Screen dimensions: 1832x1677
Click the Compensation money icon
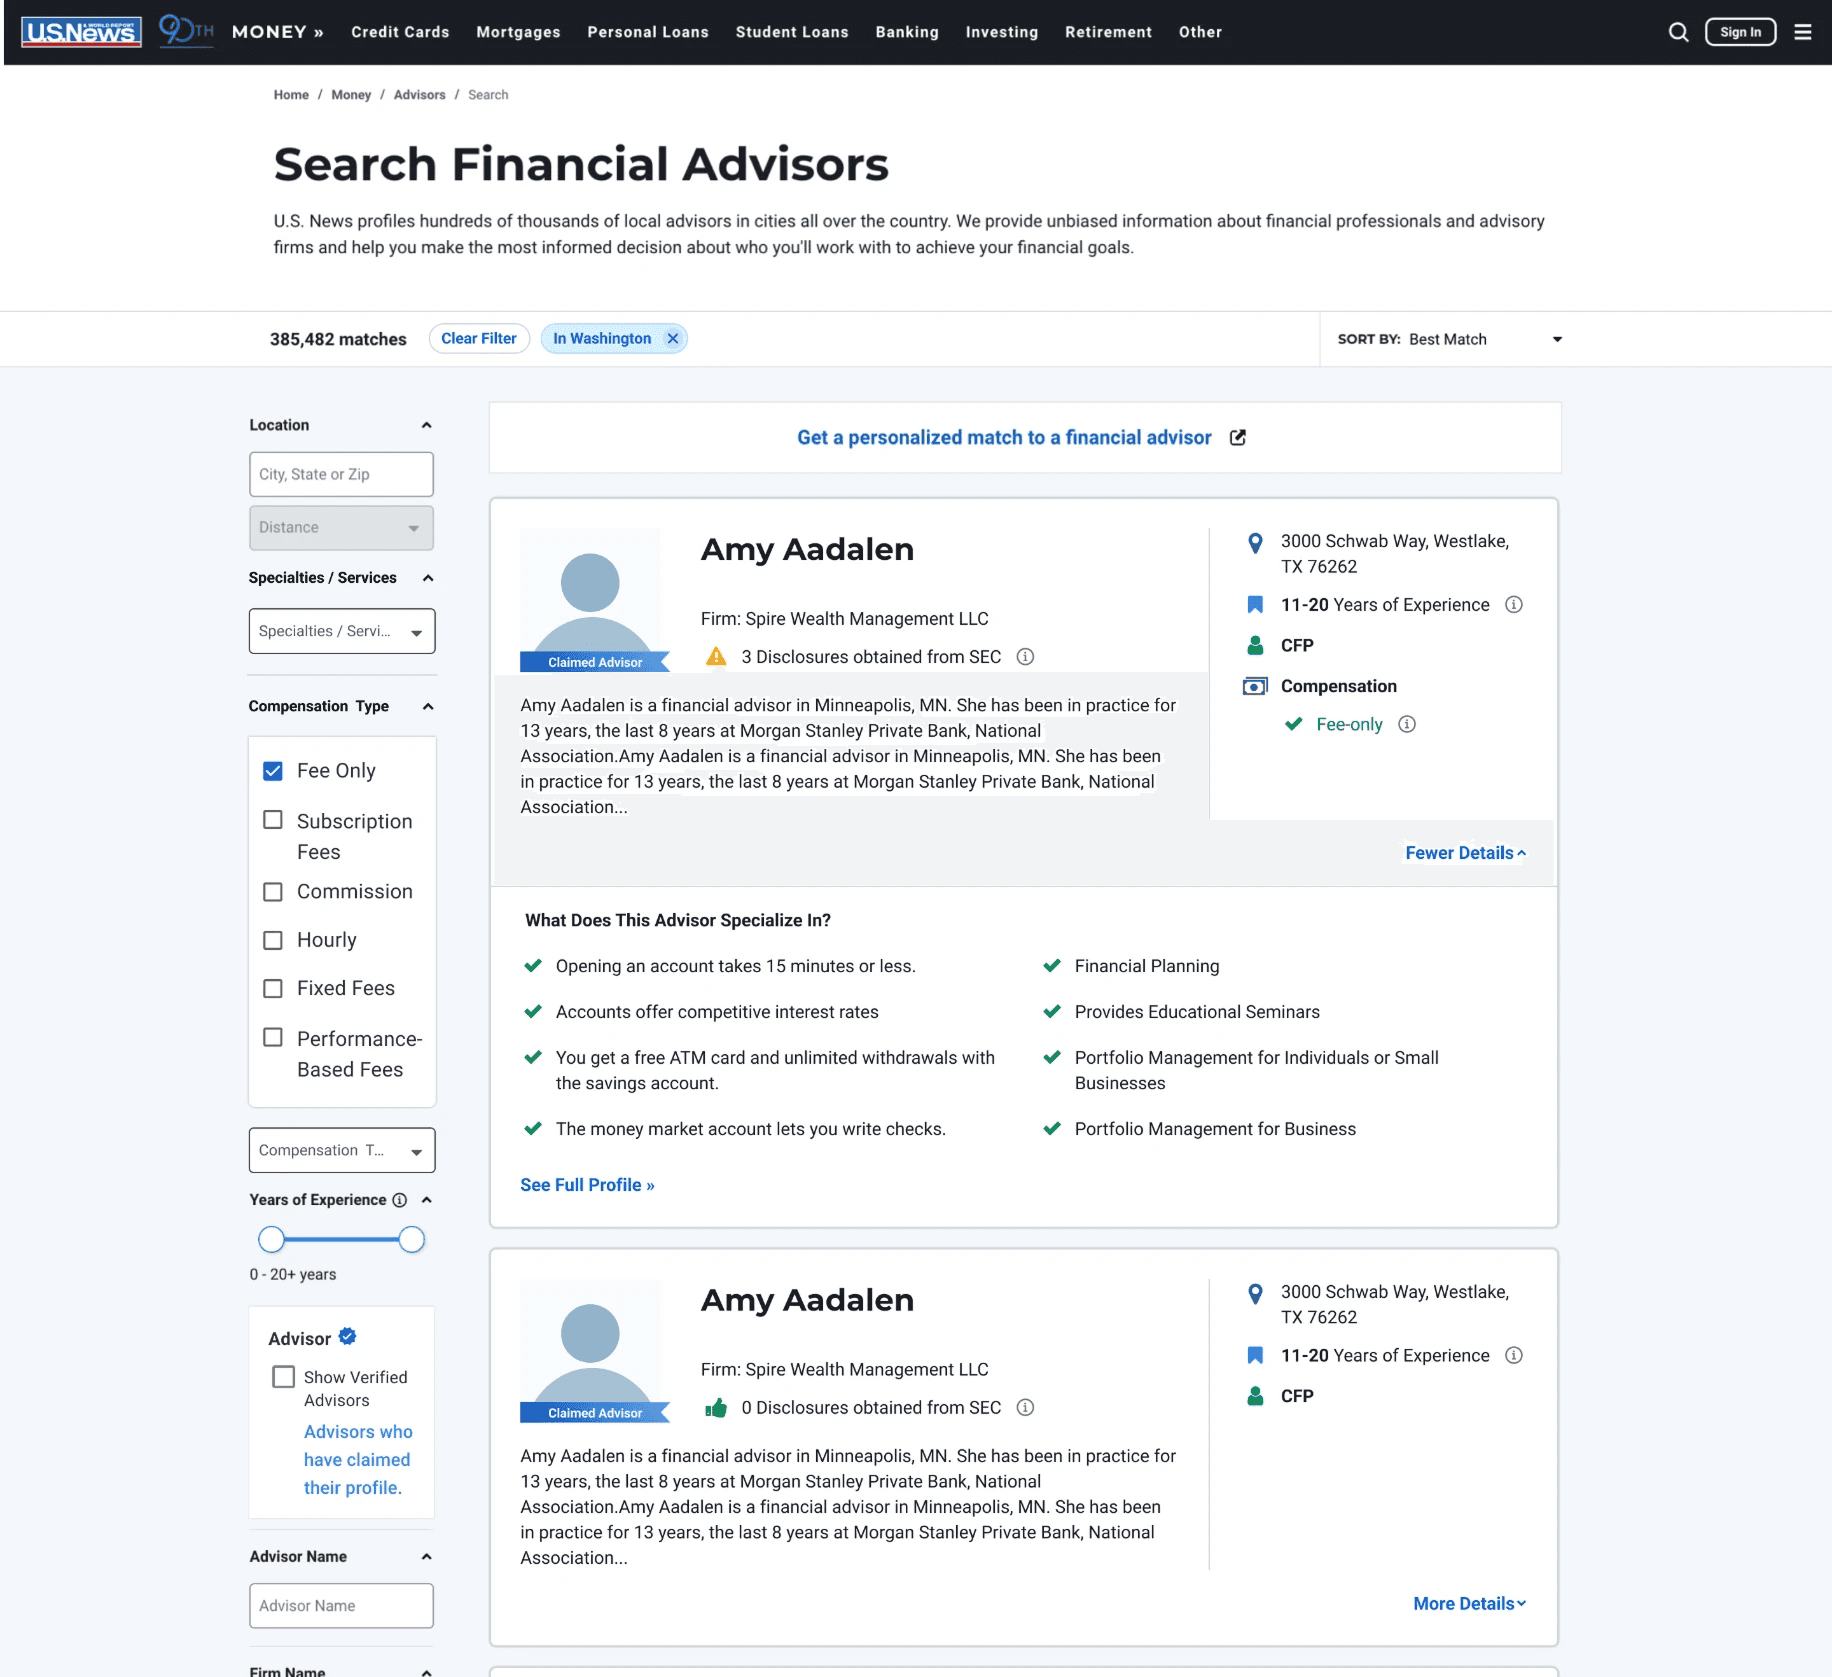point(1255,687)
